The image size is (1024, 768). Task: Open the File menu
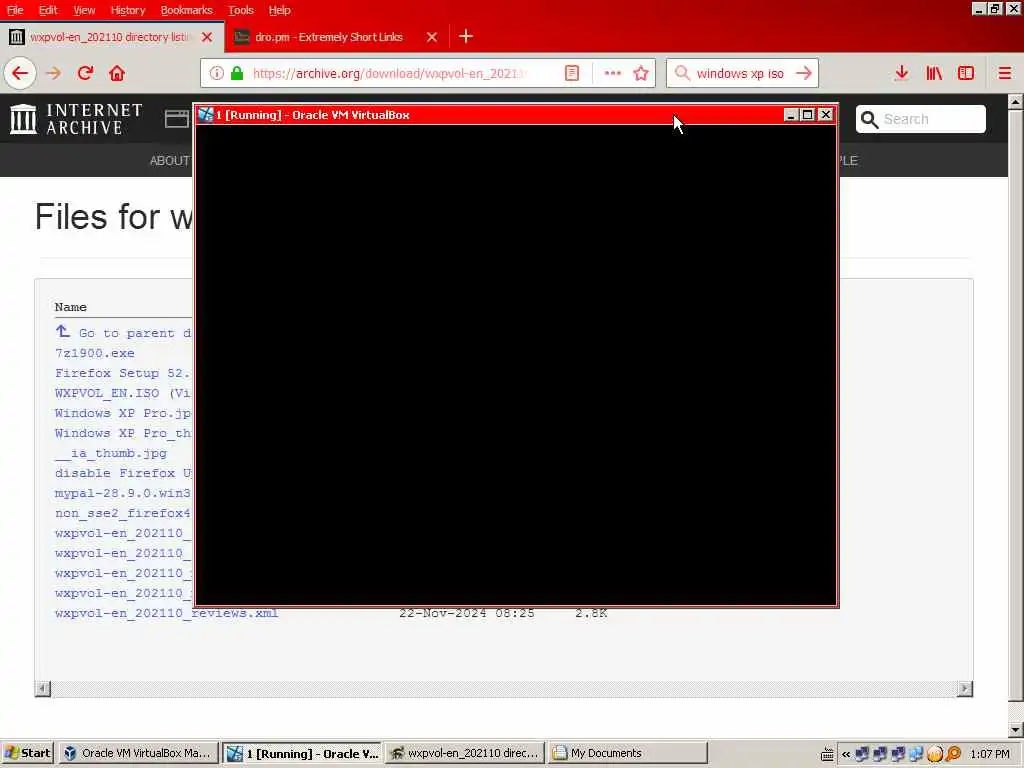[15, 10]
